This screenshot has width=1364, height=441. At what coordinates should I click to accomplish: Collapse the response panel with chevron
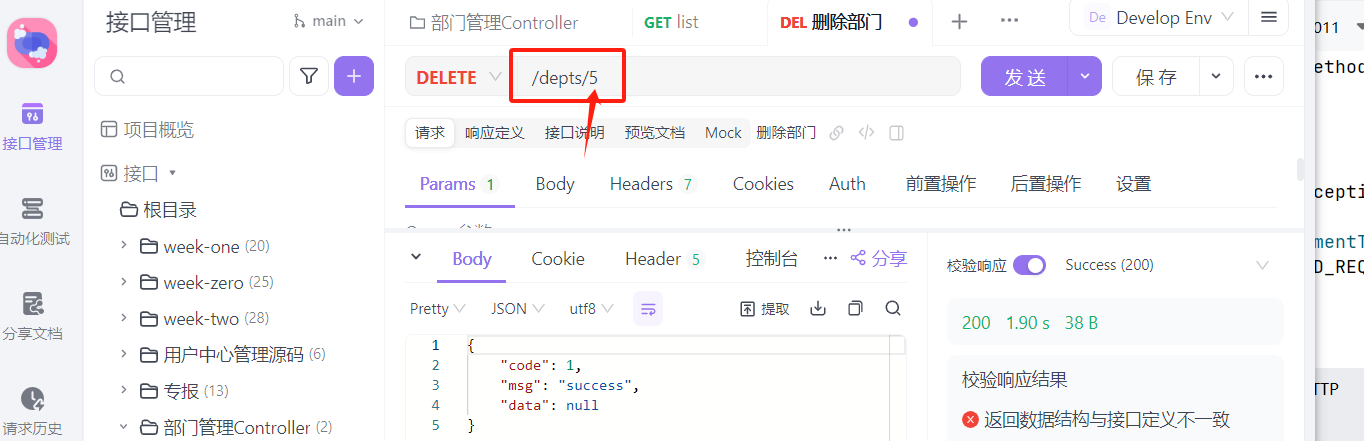pos(416,259)
